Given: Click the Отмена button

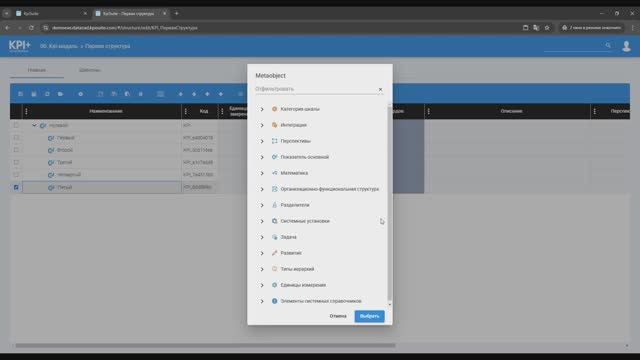Looking at the screenshot, I should tap(338, 316).
